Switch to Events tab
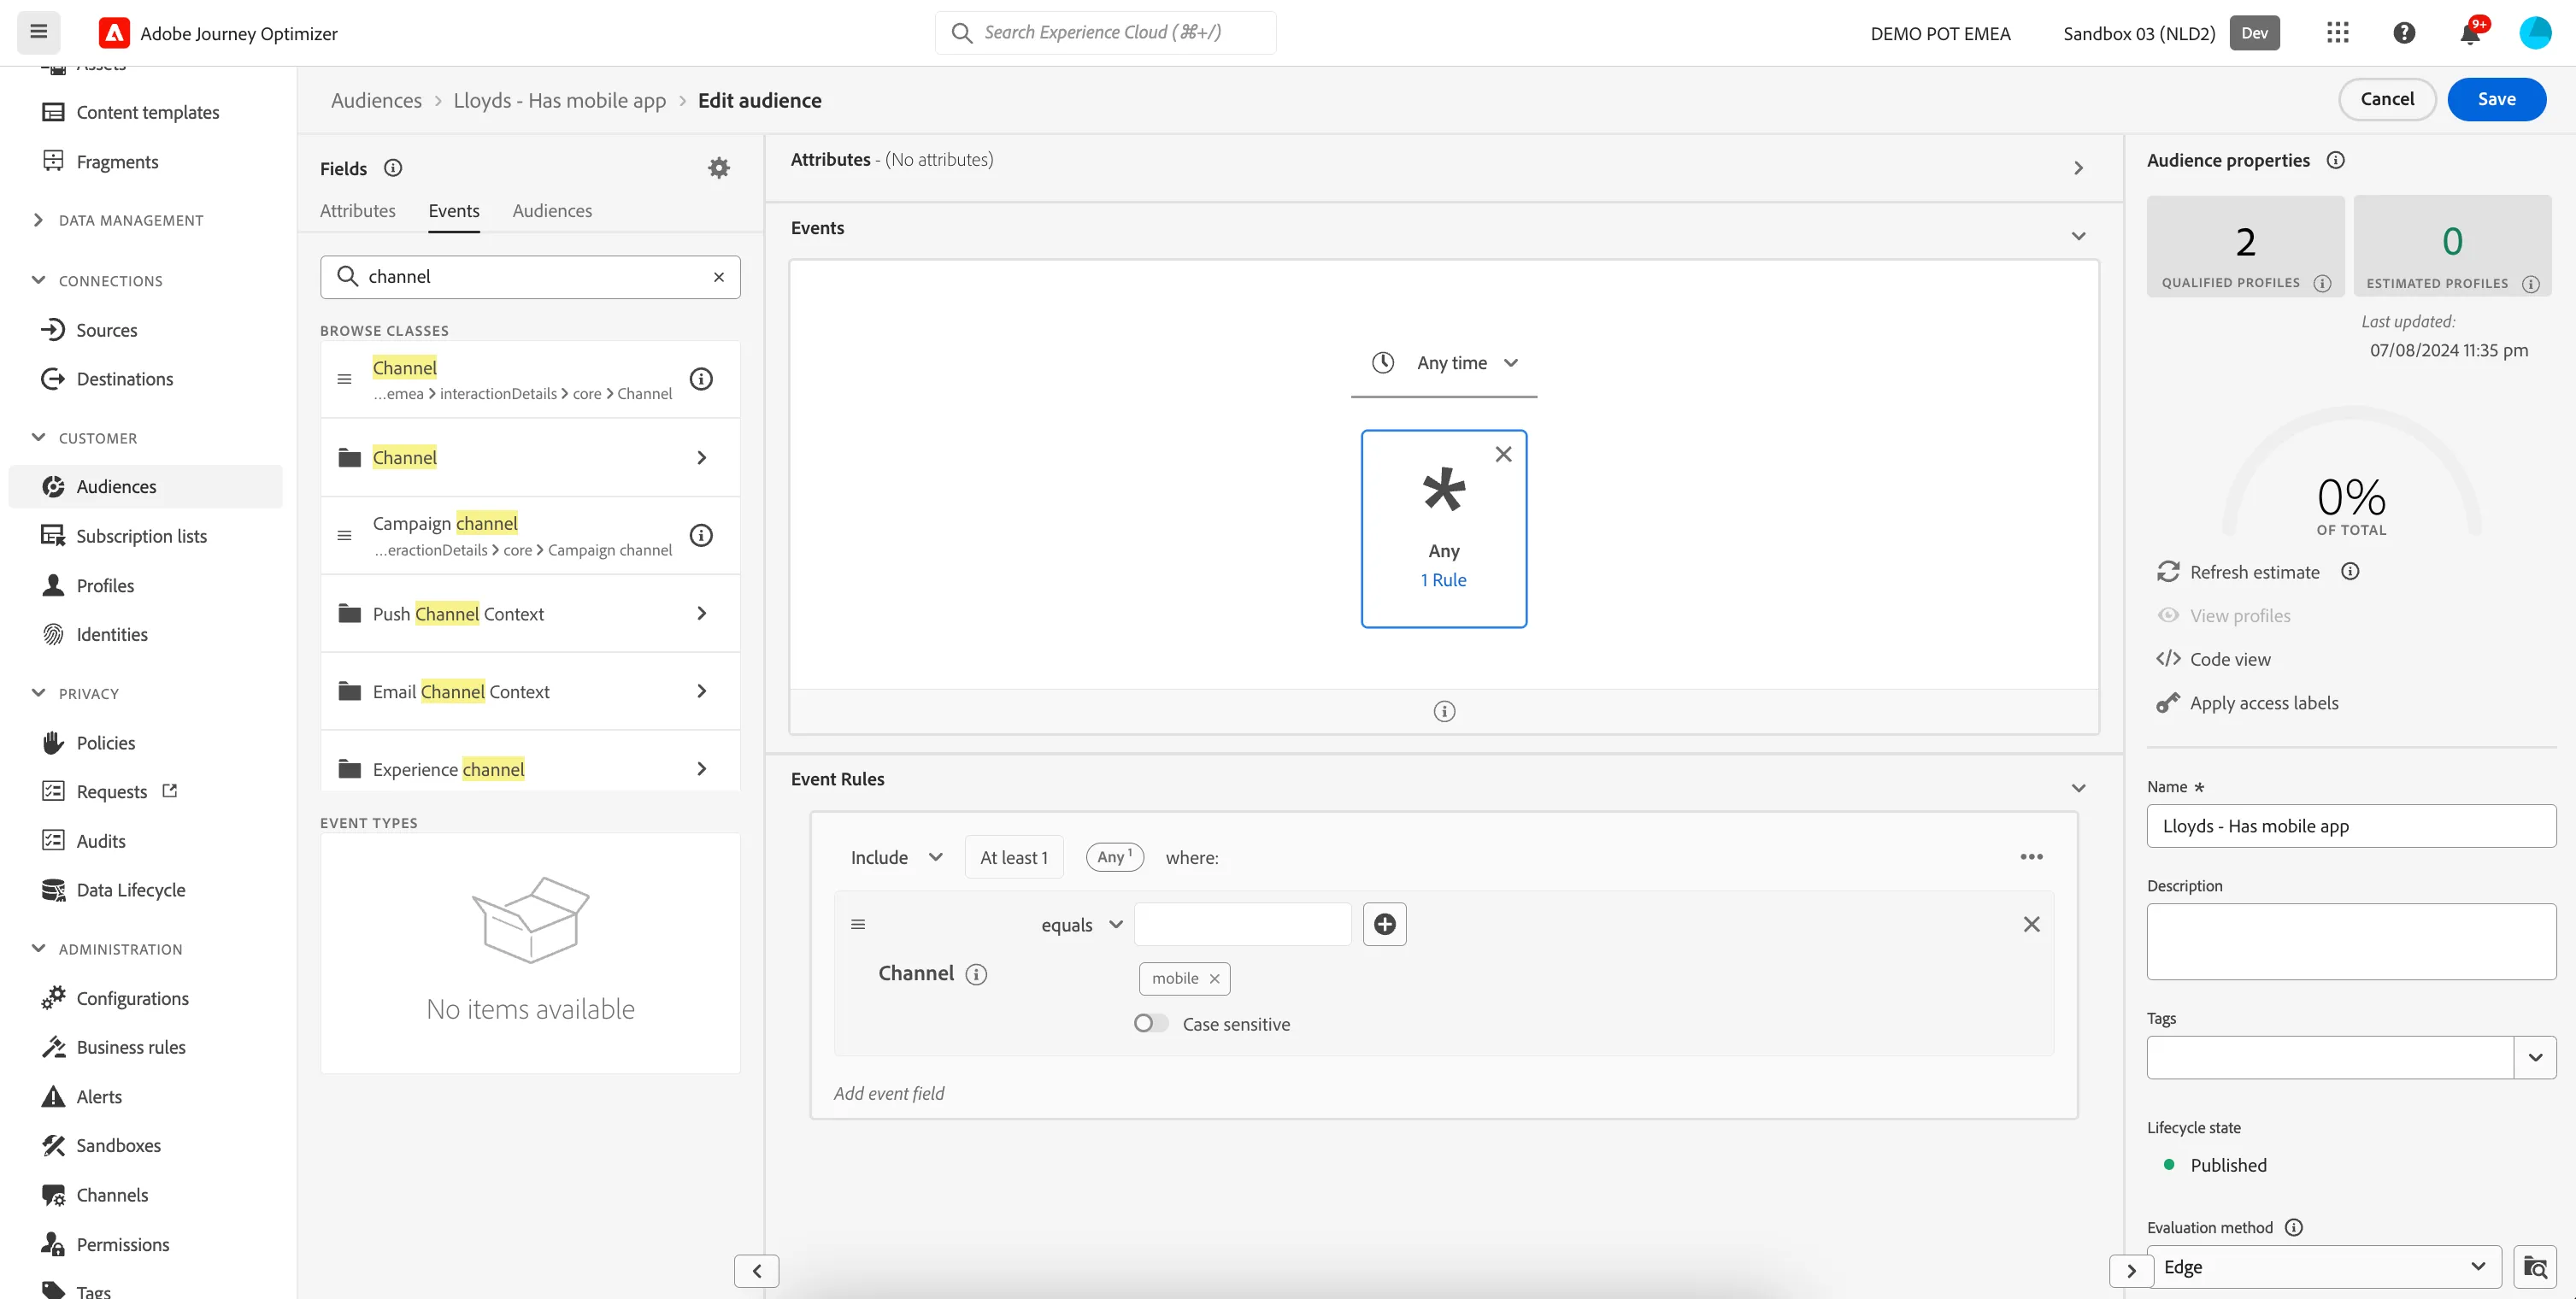This screenshot has height=1299, width=2576. click(x=453, y=211)
